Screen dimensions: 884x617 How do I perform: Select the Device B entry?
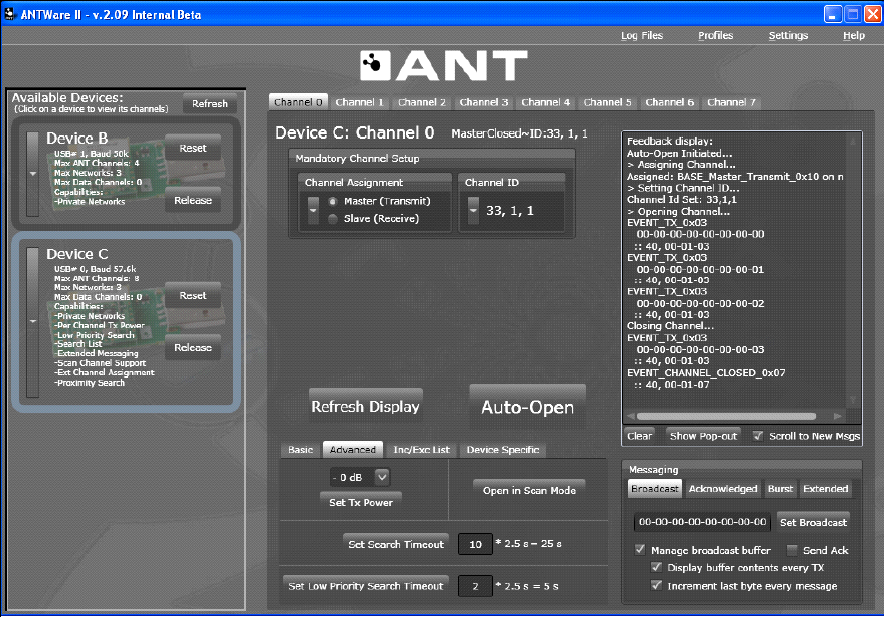pyautogui.click(x=126, y=173)
